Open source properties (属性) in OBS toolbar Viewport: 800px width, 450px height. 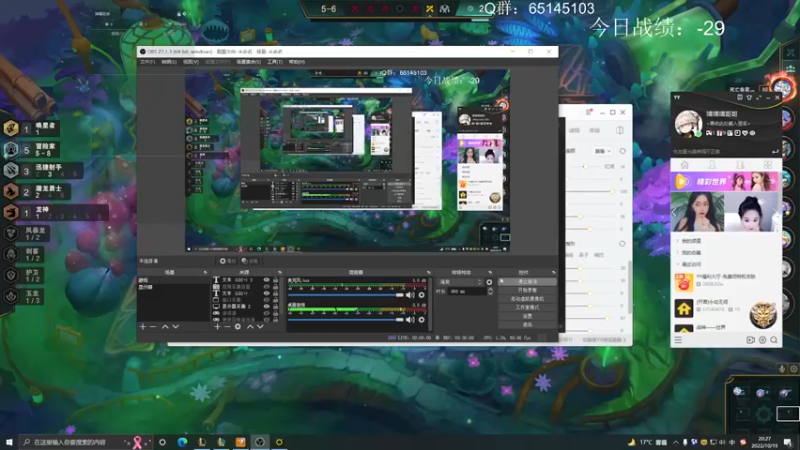227,261
